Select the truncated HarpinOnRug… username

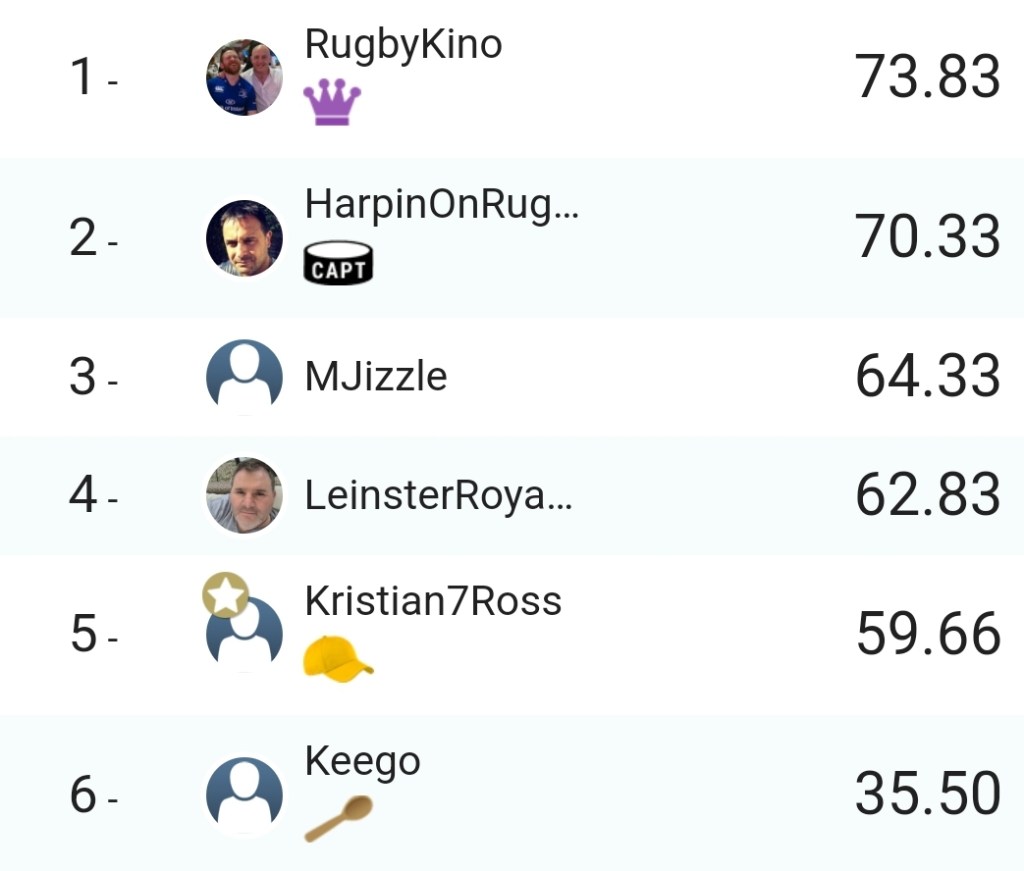pyautogui.click(x=441, y=205)
